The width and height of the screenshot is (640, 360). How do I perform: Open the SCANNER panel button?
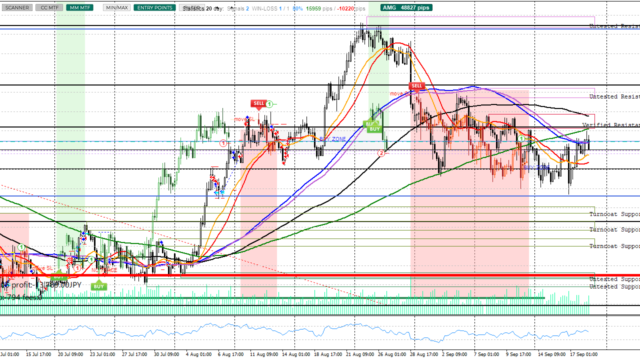(17, 8)
